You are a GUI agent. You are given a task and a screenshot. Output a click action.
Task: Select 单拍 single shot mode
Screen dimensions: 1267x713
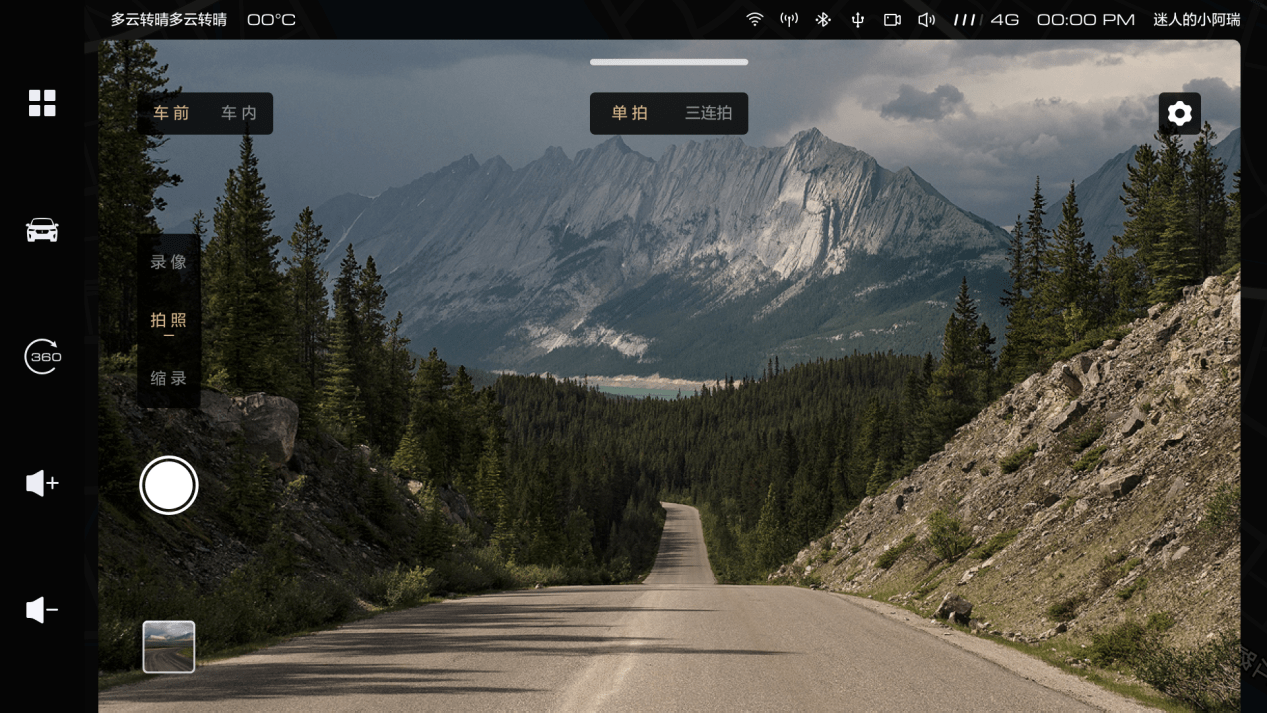630,113
